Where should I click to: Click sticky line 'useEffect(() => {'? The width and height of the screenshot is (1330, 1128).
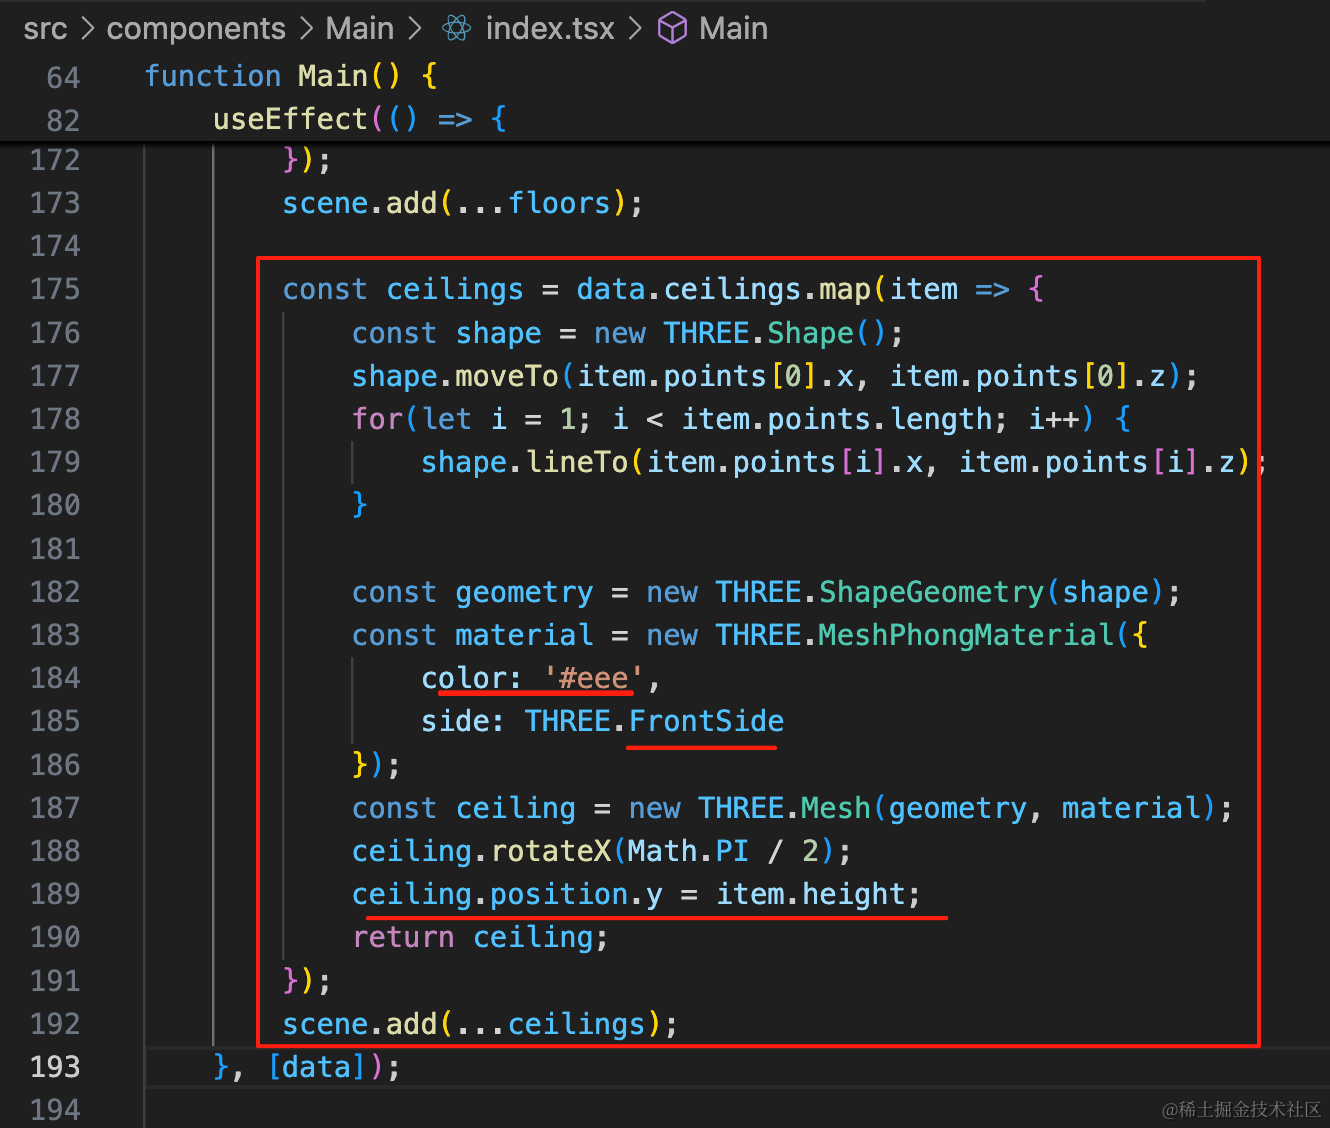tap(360, 119)
